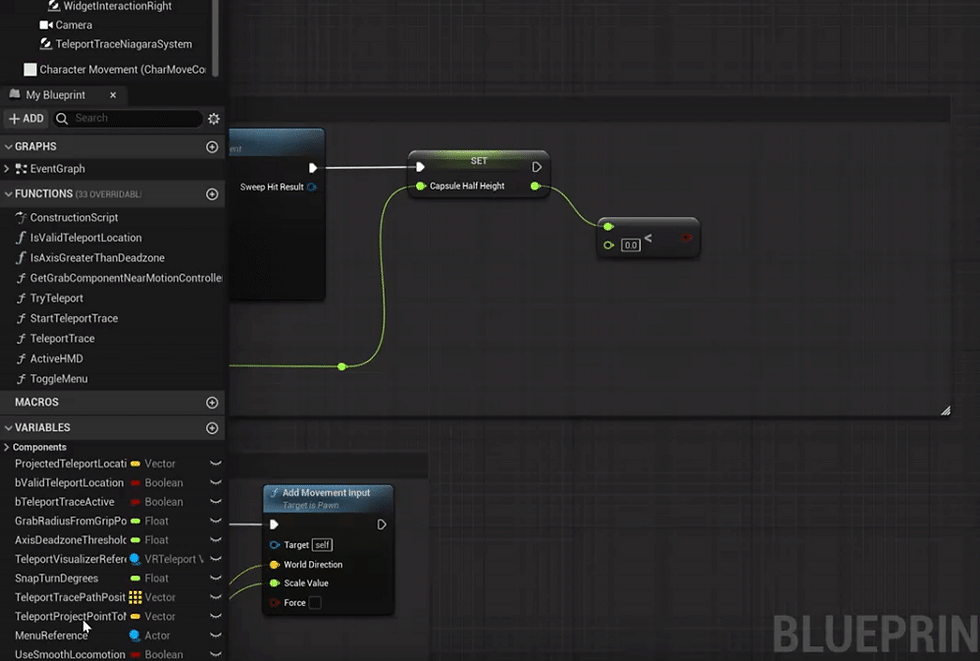The image size is (980, 661).
Task: Click SET node execution input pin
Action: point(420,167)
